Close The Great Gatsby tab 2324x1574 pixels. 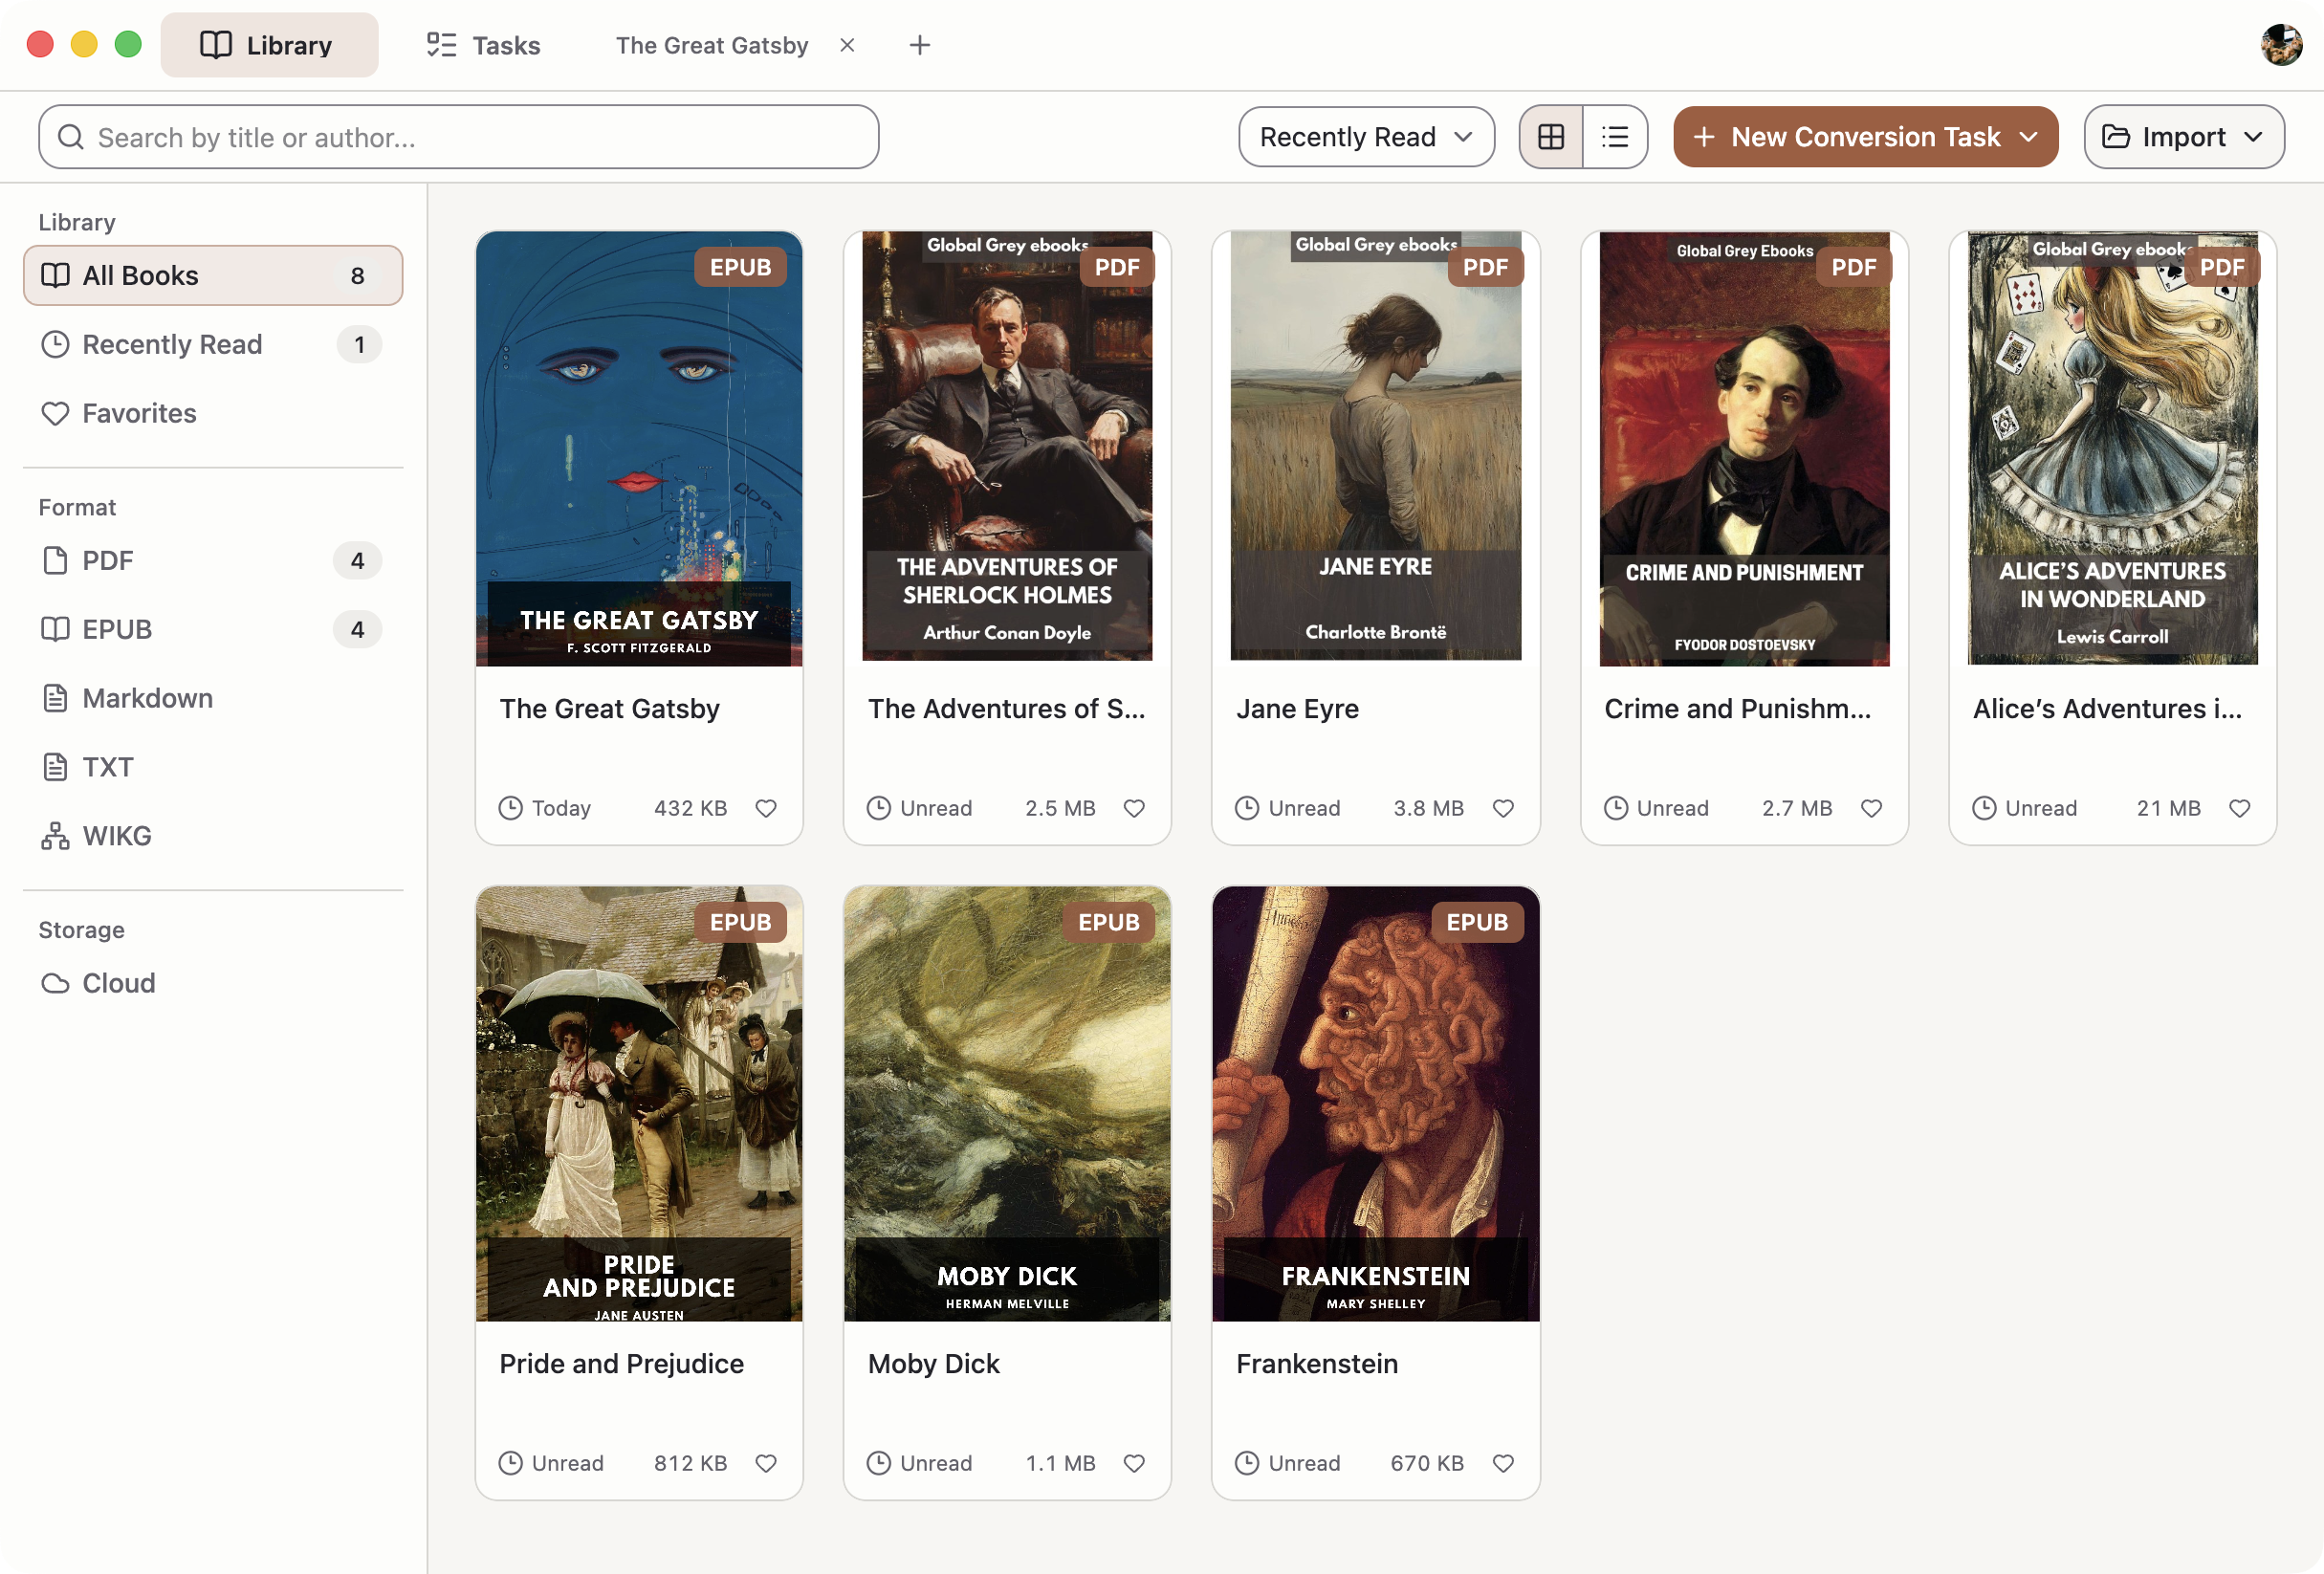(847, 45)
